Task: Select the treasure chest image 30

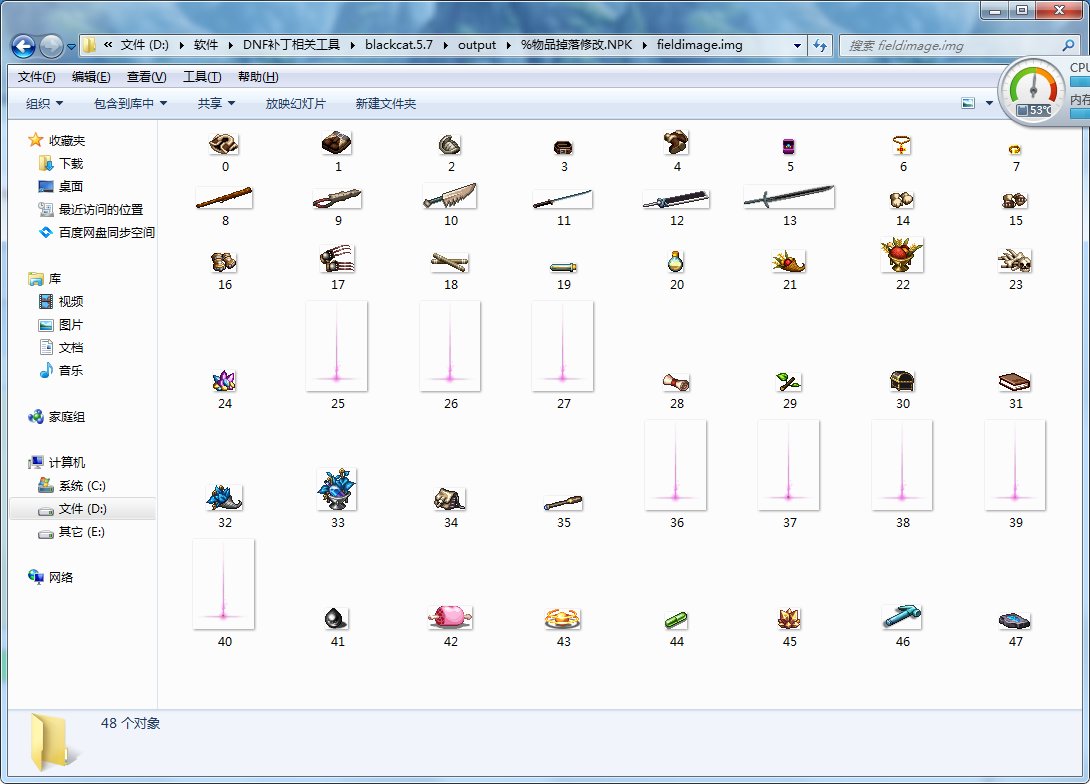Action: pyautogui.click(x=902, y=381)
